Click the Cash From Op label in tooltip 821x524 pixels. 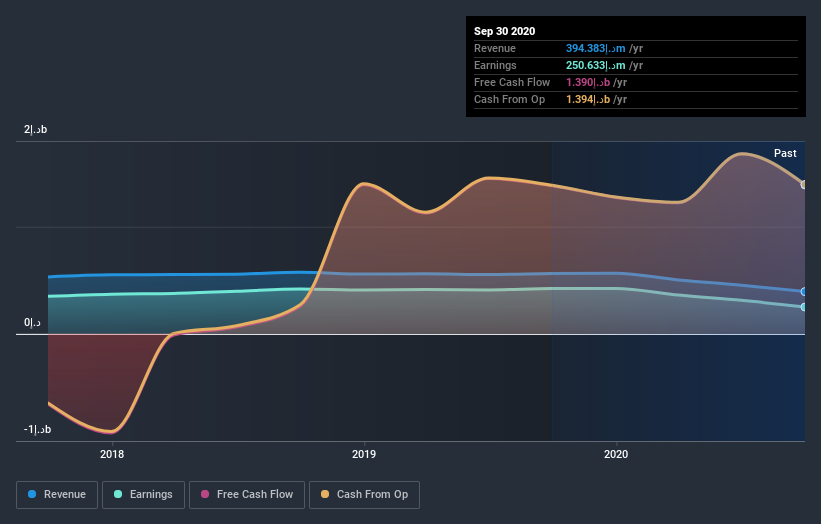pos(509,99)
